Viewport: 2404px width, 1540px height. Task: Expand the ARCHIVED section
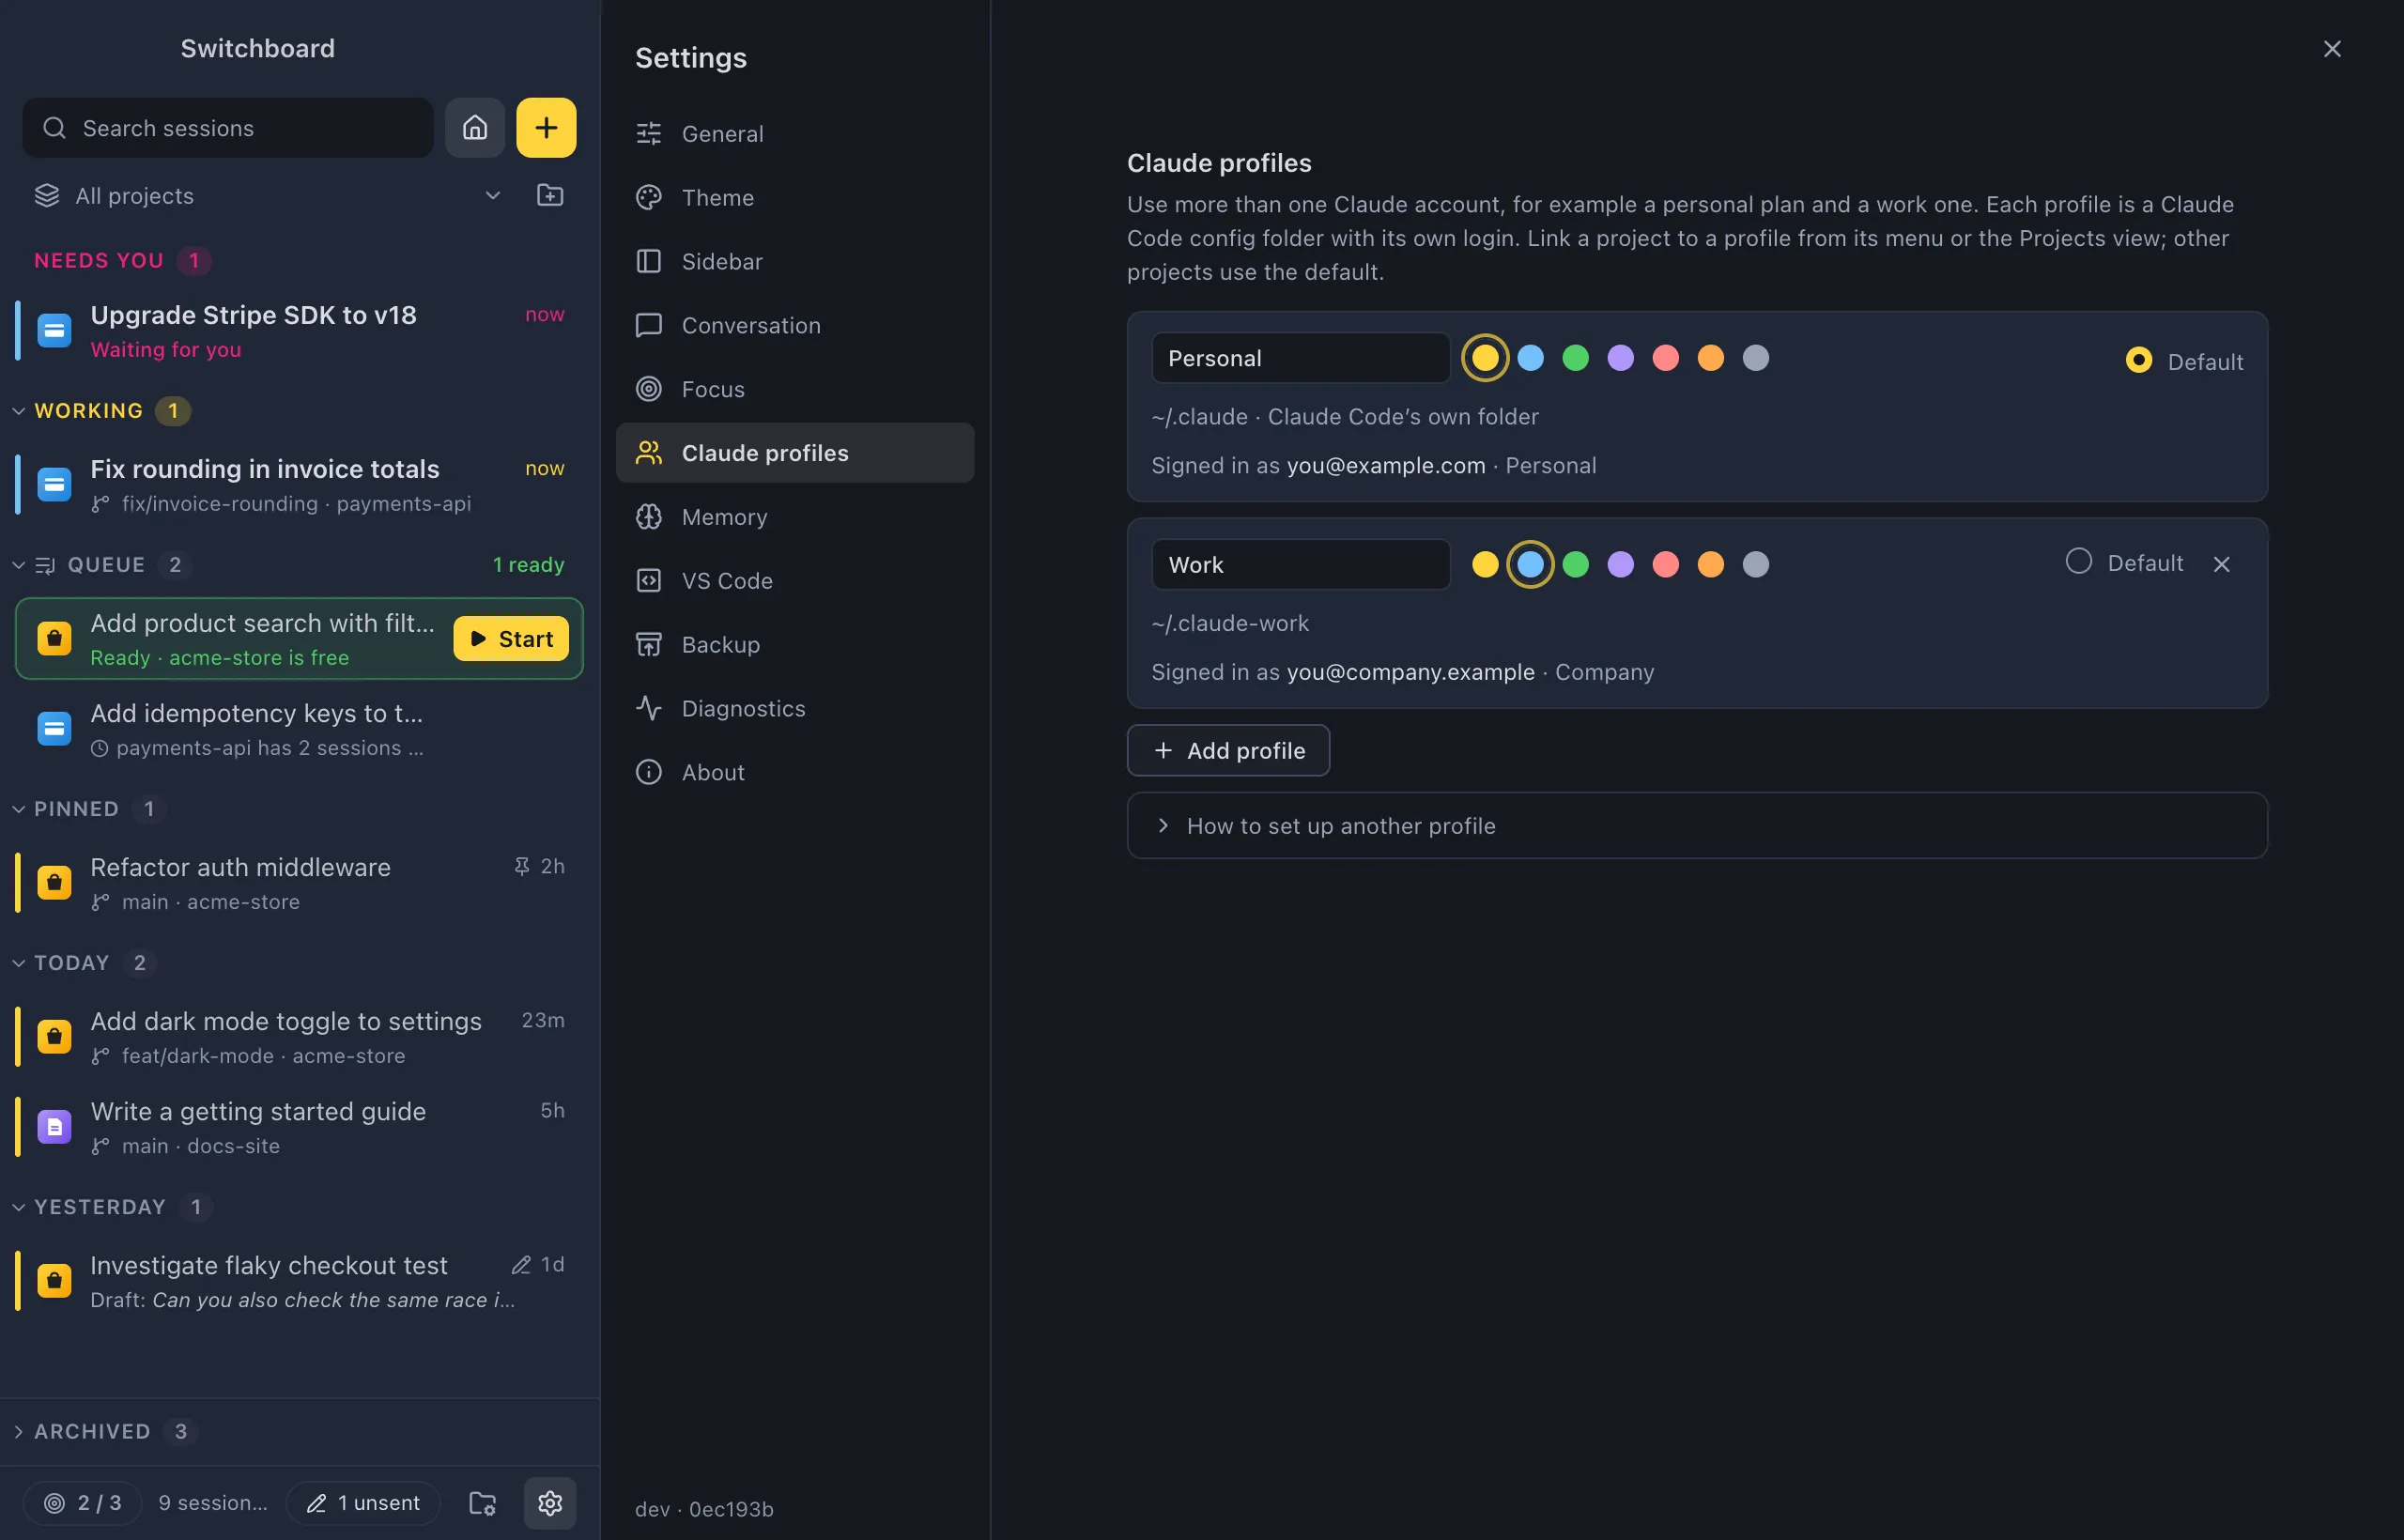point(19,1432)
